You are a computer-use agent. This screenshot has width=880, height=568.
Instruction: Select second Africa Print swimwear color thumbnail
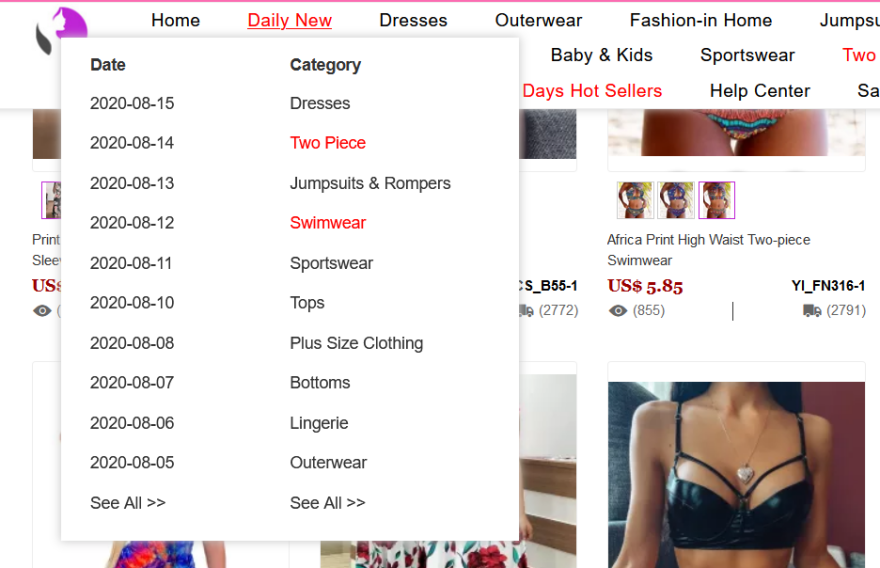[x=676, y=200]
